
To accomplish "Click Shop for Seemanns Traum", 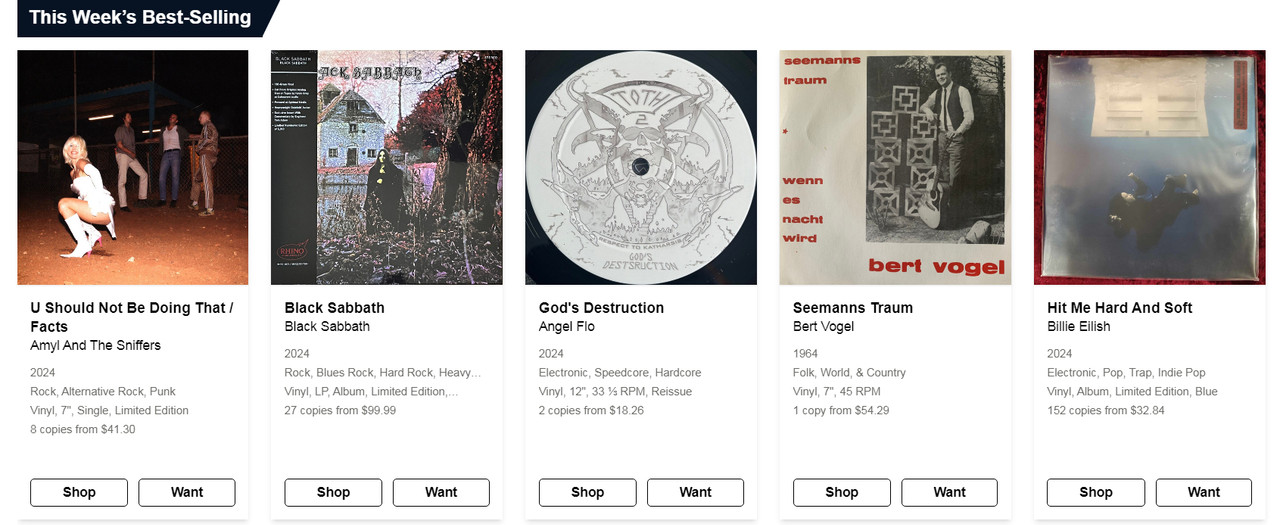I will (841, 492).
